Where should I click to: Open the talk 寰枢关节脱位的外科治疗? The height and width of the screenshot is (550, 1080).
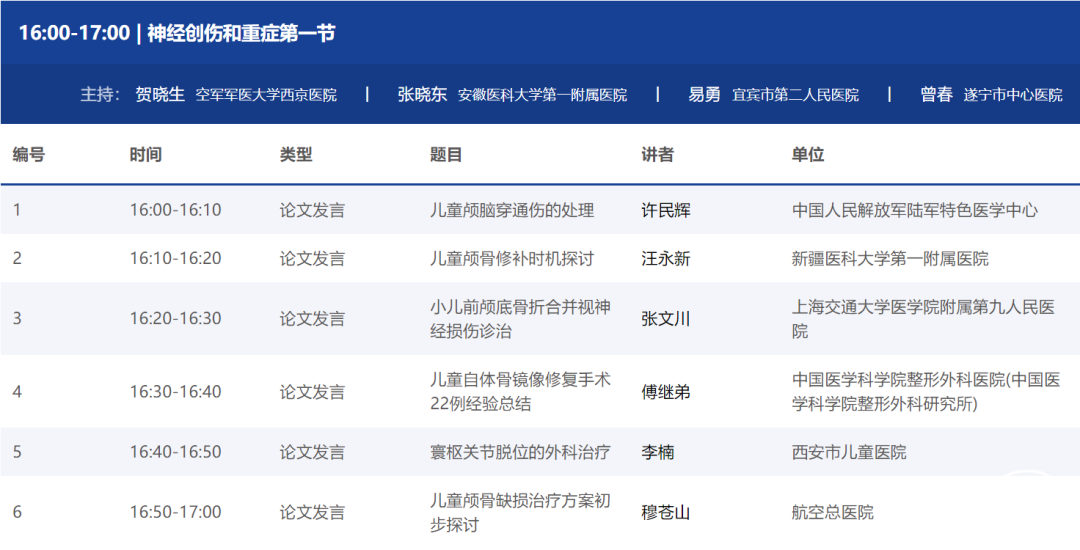click(518, 452)
